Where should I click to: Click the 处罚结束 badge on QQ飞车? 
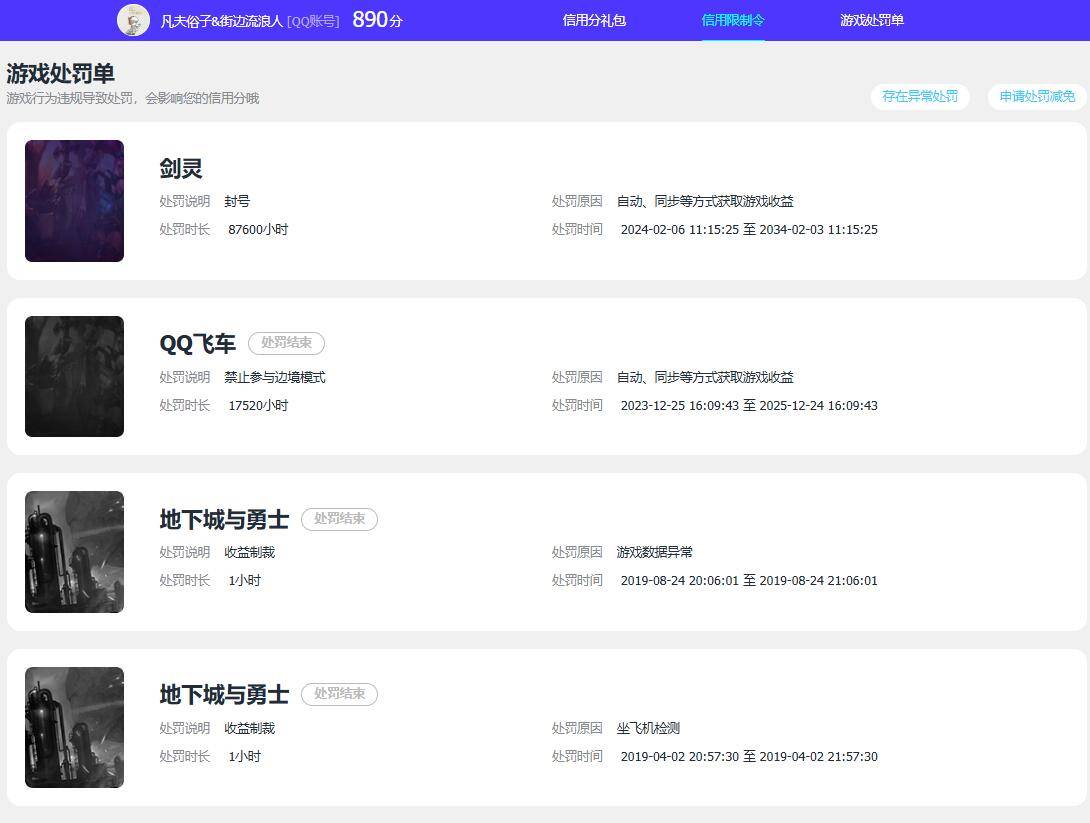coord(286,343)
